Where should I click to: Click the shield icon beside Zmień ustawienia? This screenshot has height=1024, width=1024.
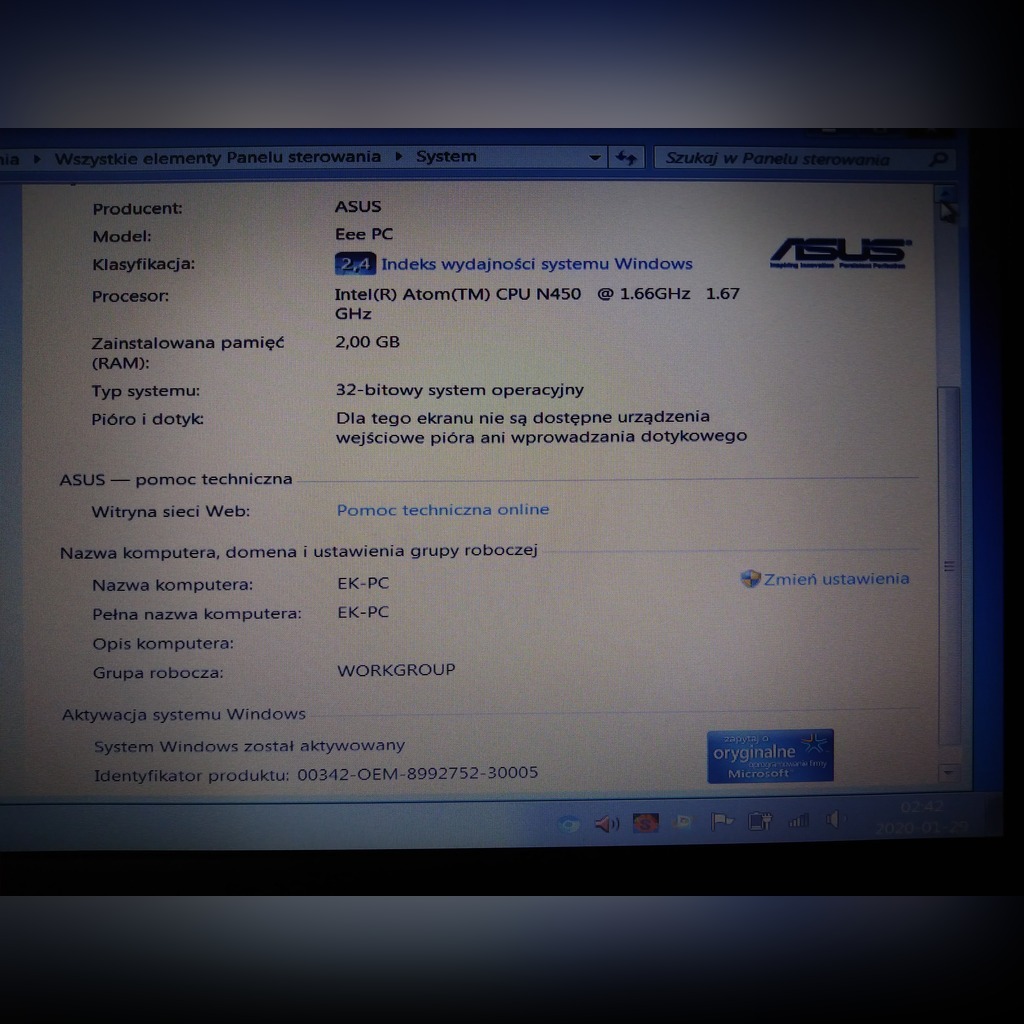pyautogui.click(x=750, y=579)
